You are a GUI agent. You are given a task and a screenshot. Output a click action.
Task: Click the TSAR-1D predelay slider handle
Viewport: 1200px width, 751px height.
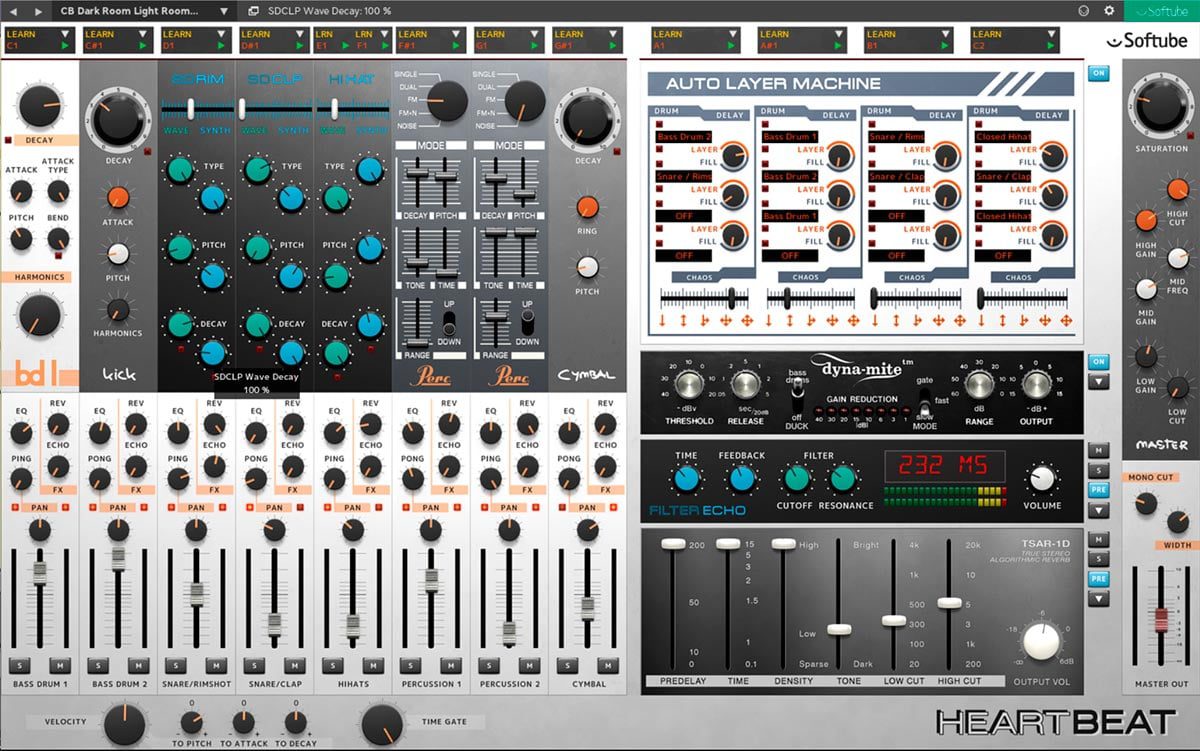[671, 543]
